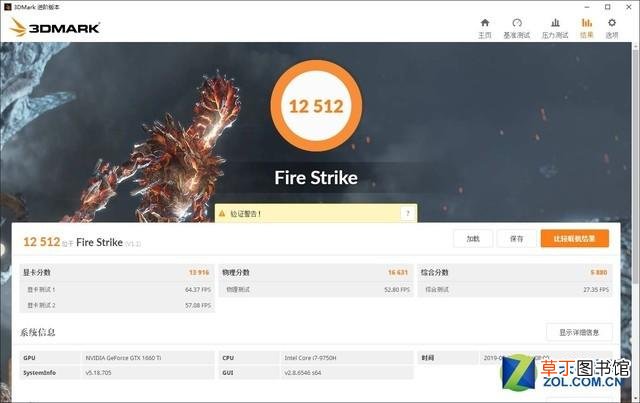Select the highlighted Results (结果) tab

587,28
